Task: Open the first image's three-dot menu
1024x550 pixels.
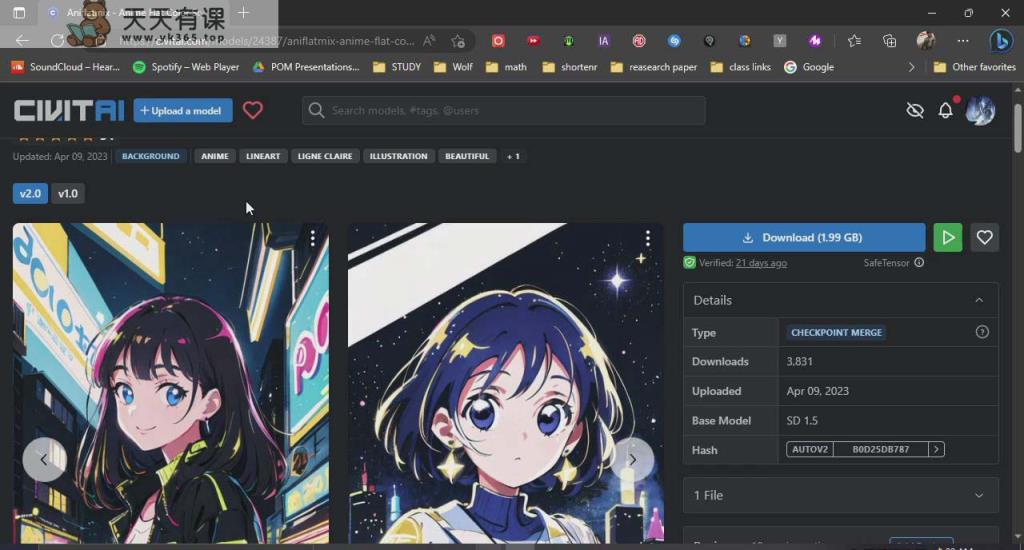Action: (x=313, y=238)
